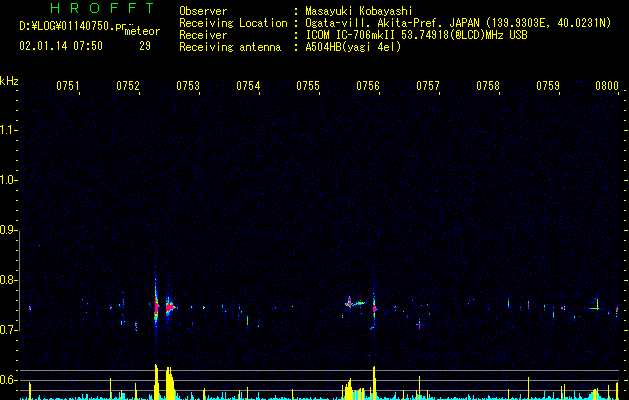The image size is (629, 400).
Task: Click the Receiving antenna label
Action: tap(230, 47)
